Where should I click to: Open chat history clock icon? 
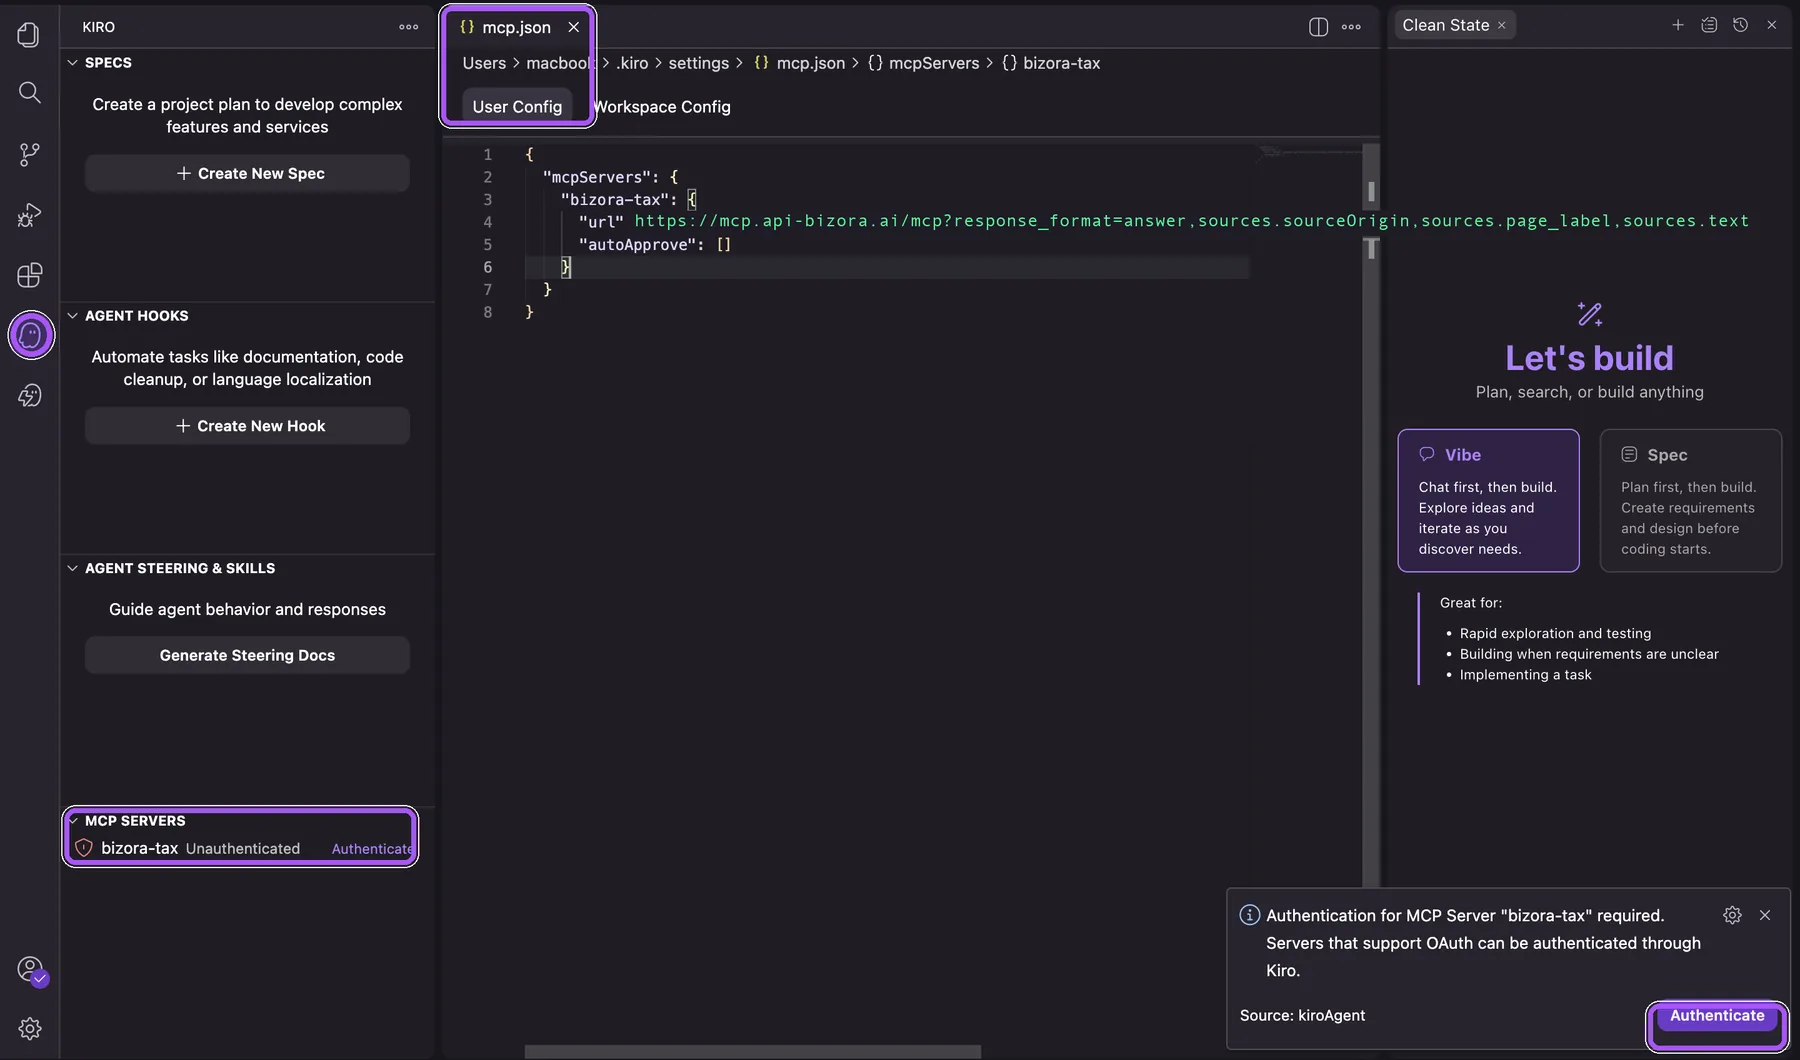point(1740,25)
